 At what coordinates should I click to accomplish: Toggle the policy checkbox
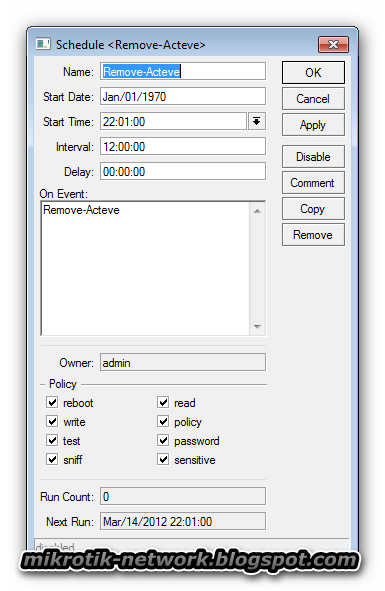pyautogui.click(x=163, y=421)
